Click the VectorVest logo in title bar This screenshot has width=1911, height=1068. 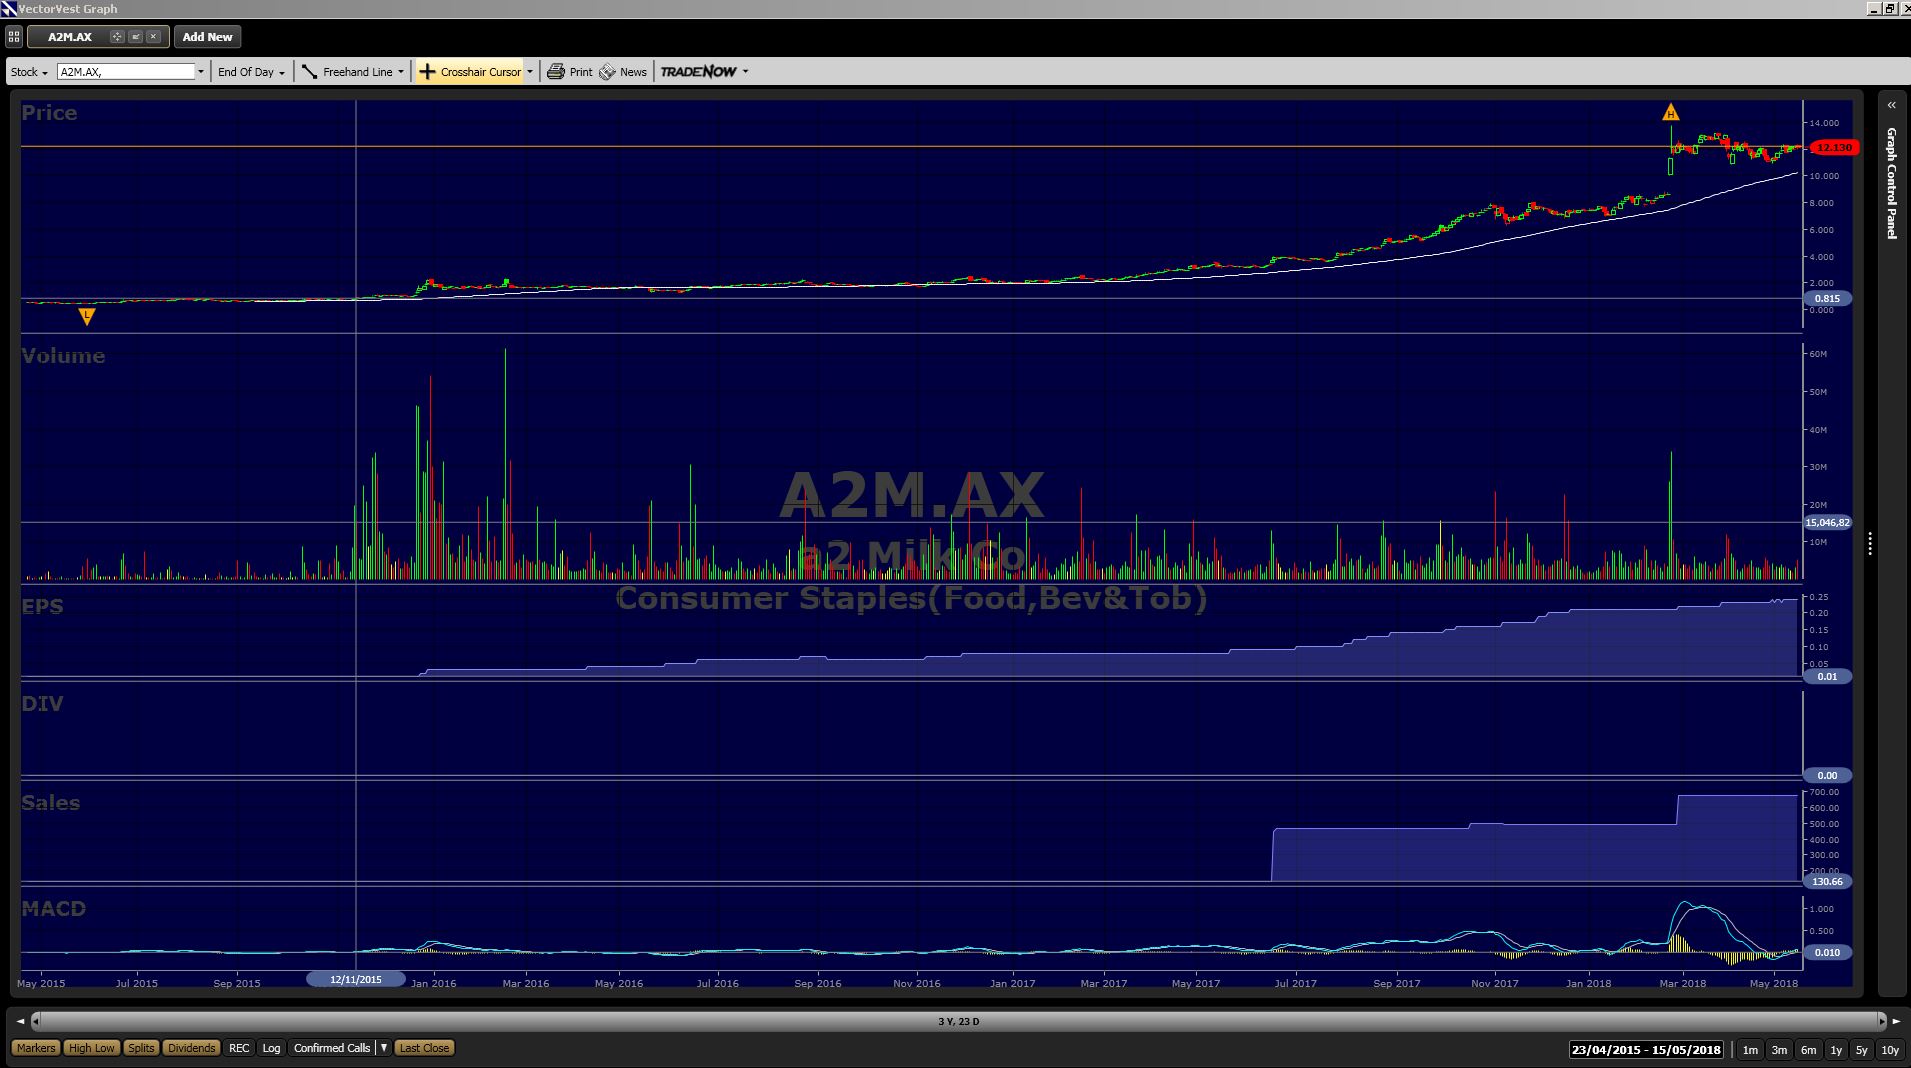coord(8,8)
